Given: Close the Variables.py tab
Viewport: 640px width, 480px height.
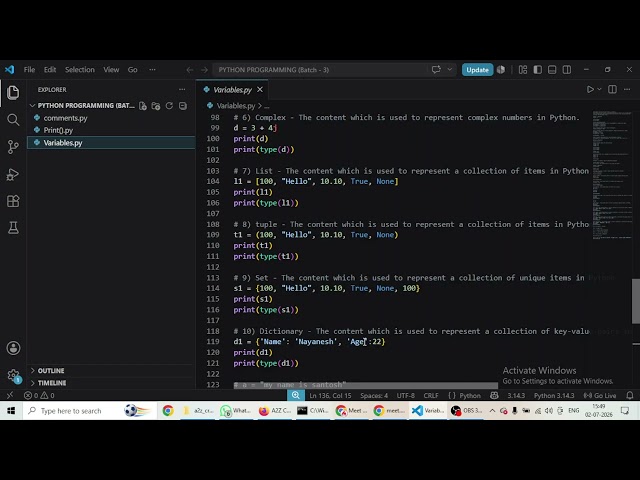Looking at the screenshot, I should pyautogui.click(x=260, y=89).
